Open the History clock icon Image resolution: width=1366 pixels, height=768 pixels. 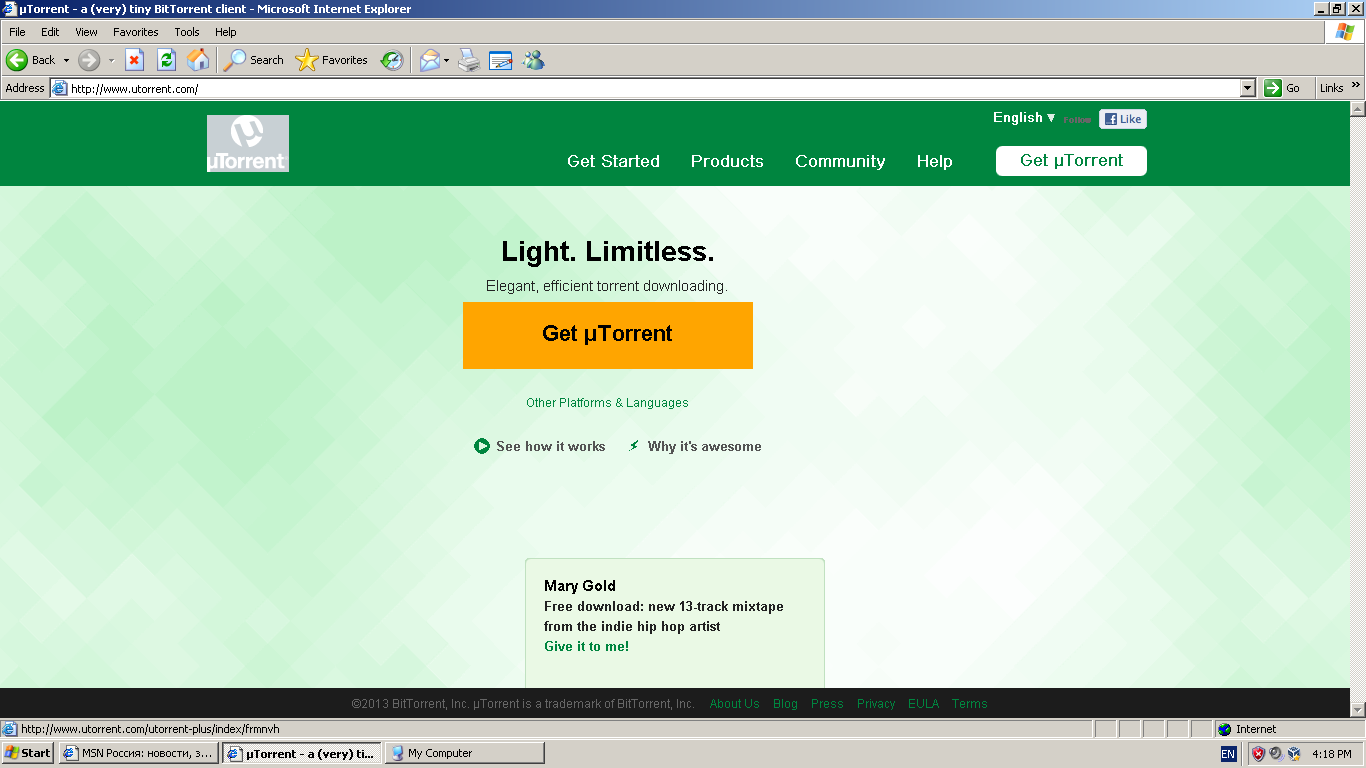[x=392, y=60]
